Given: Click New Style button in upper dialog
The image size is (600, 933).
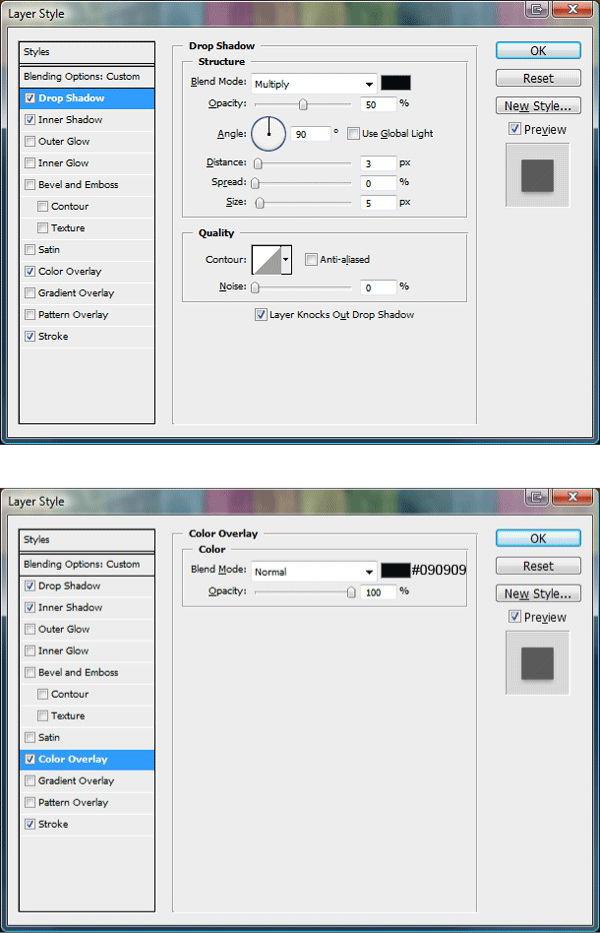Looking at the screenshot, I should [x=538, y=106].
